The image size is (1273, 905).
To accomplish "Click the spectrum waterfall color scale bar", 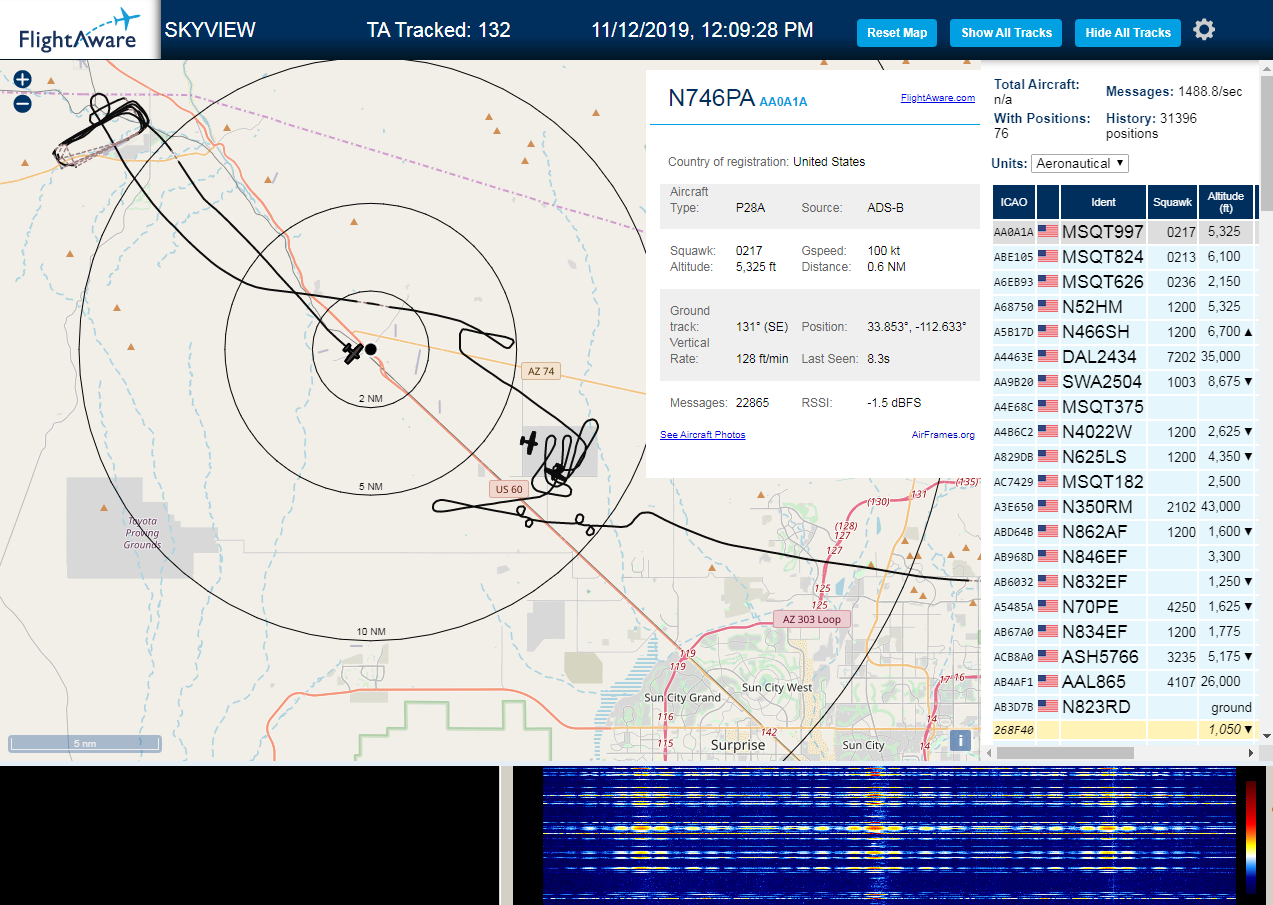I will click(1250, 836).
